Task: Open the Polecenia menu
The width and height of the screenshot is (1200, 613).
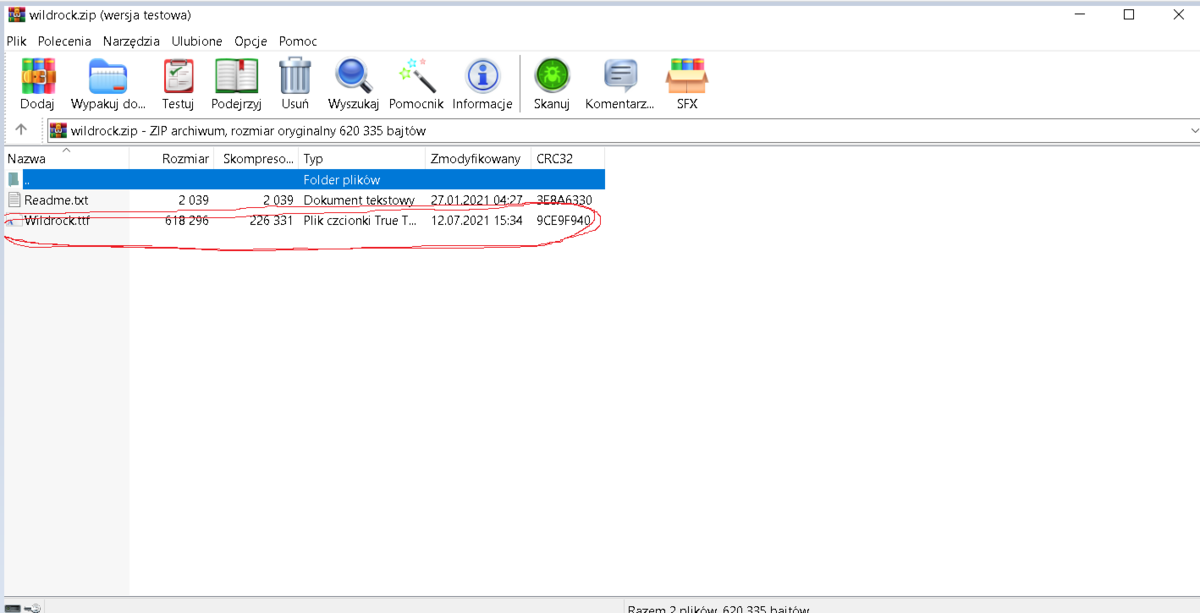Action: [64, 41]
